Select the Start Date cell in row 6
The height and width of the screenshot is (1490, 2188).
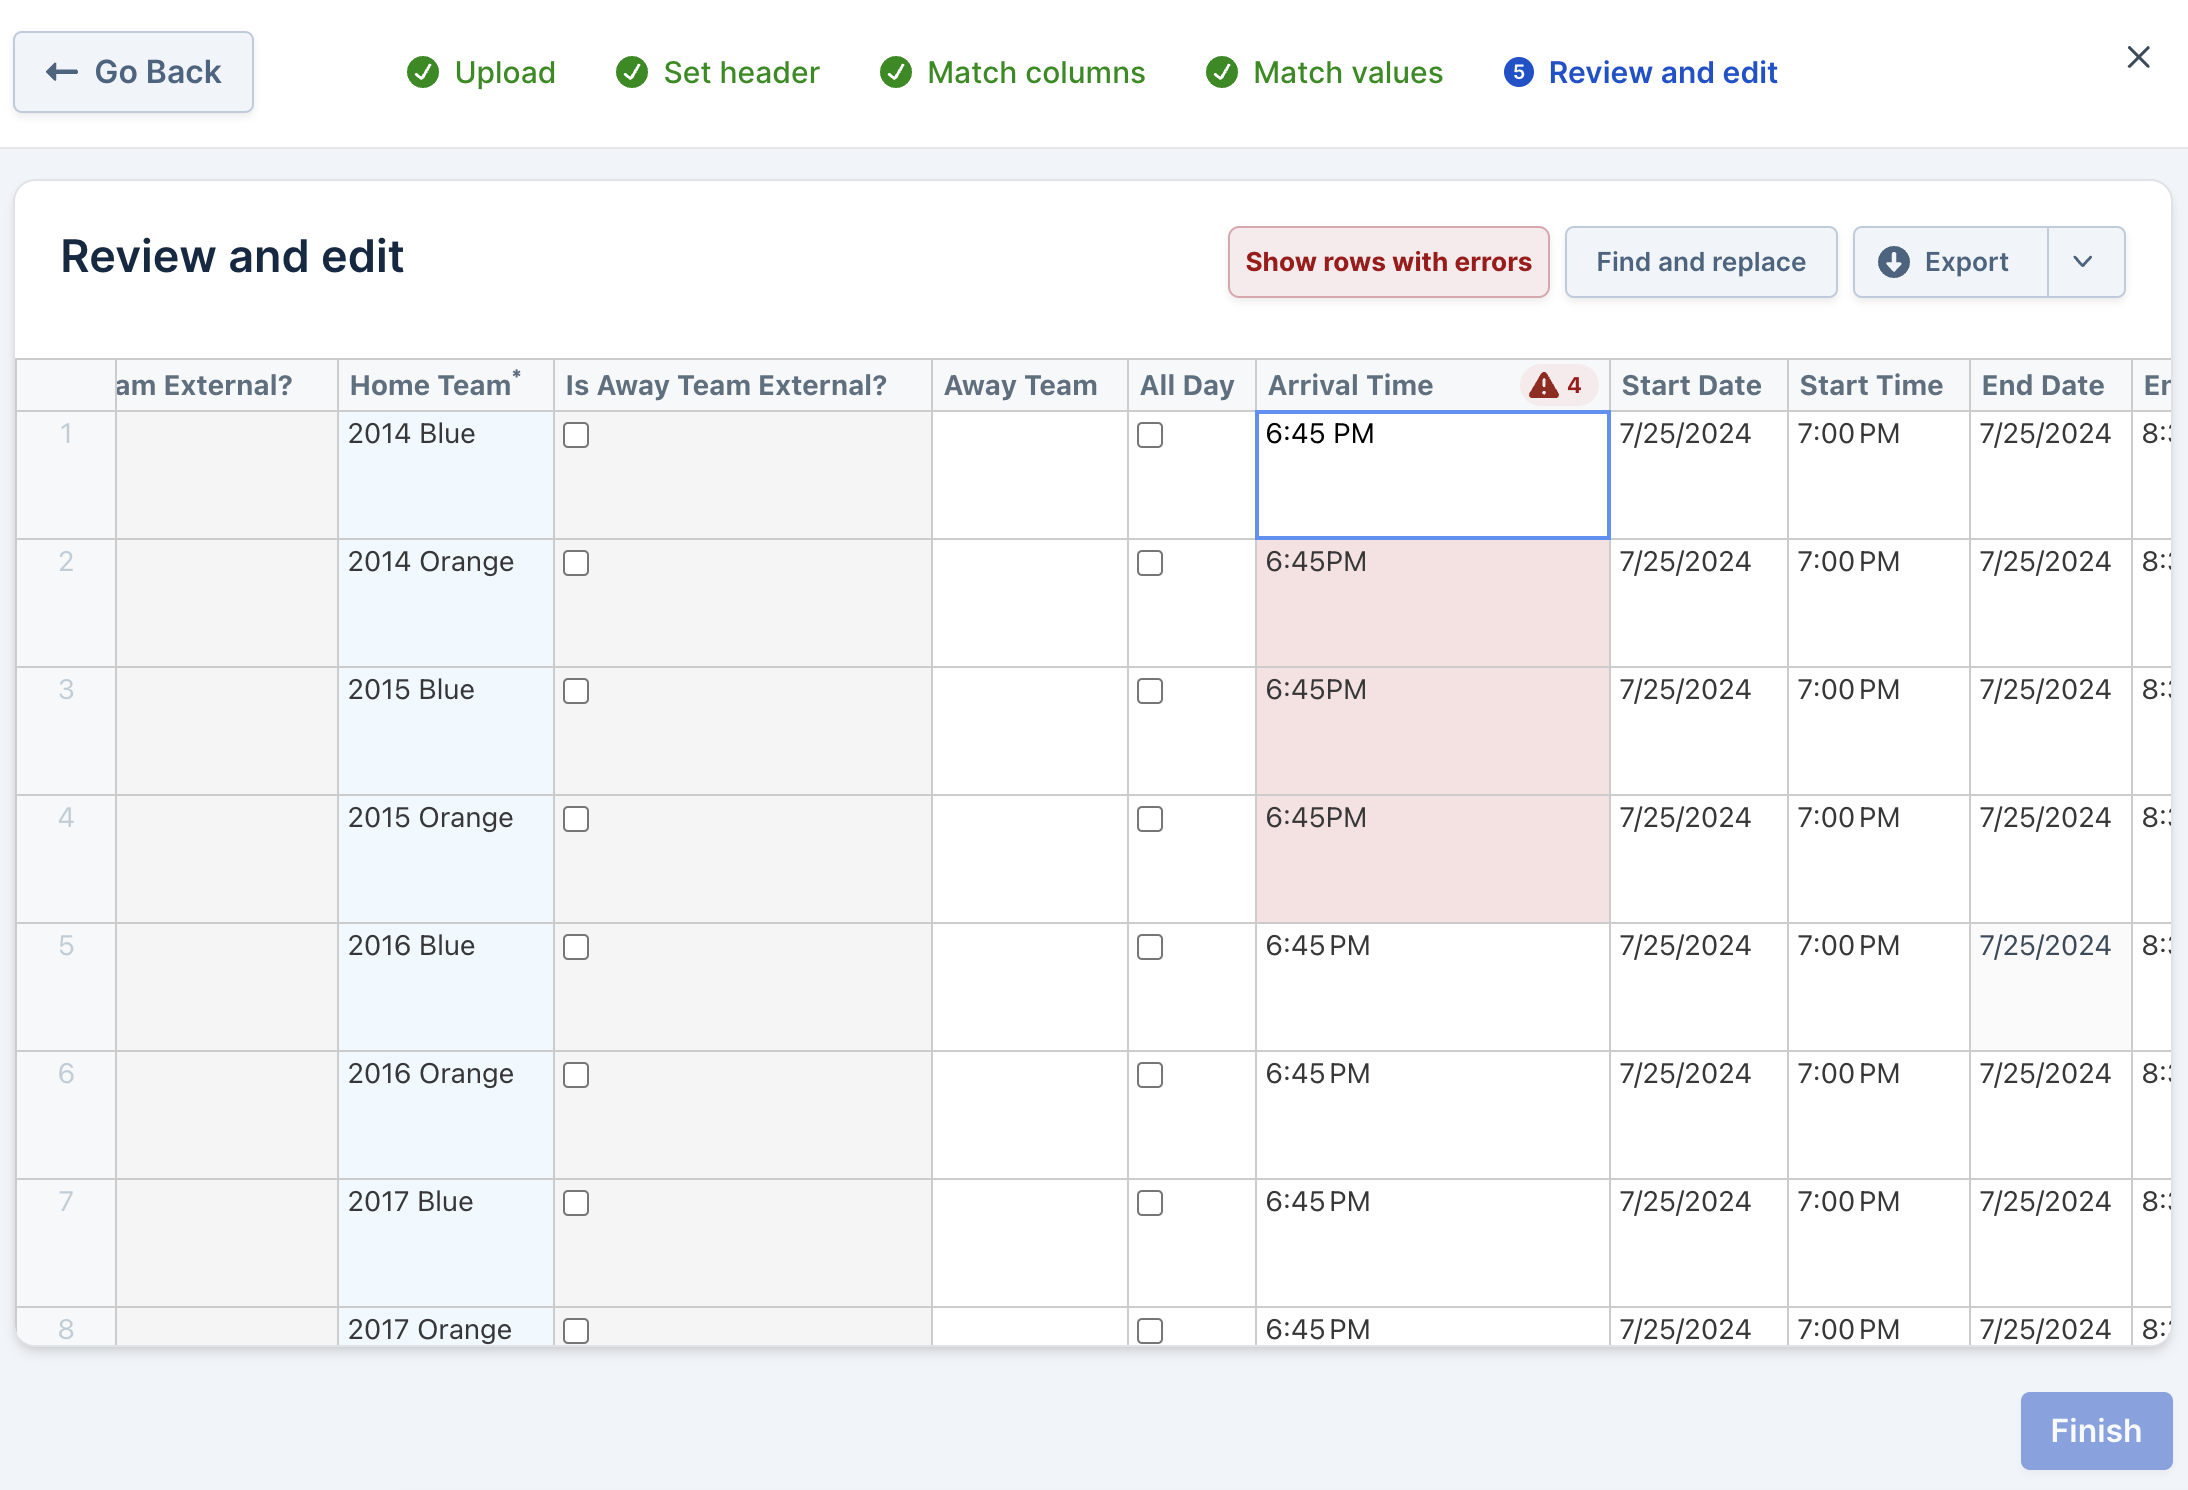click(1698, 1115)
